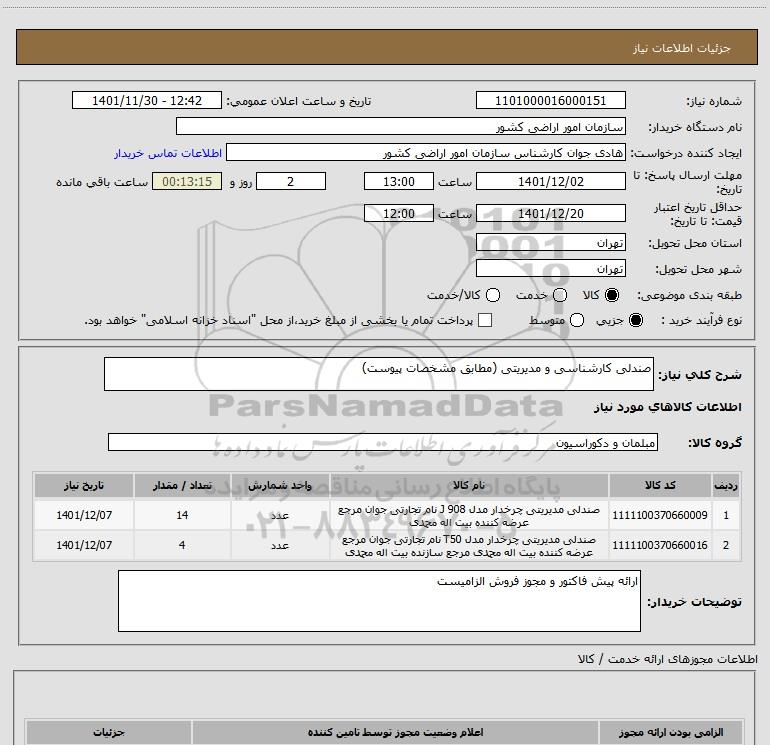Click the response deadline date 1401/12/02
Screen dimensions: 770x745
(x=550, y=181)
